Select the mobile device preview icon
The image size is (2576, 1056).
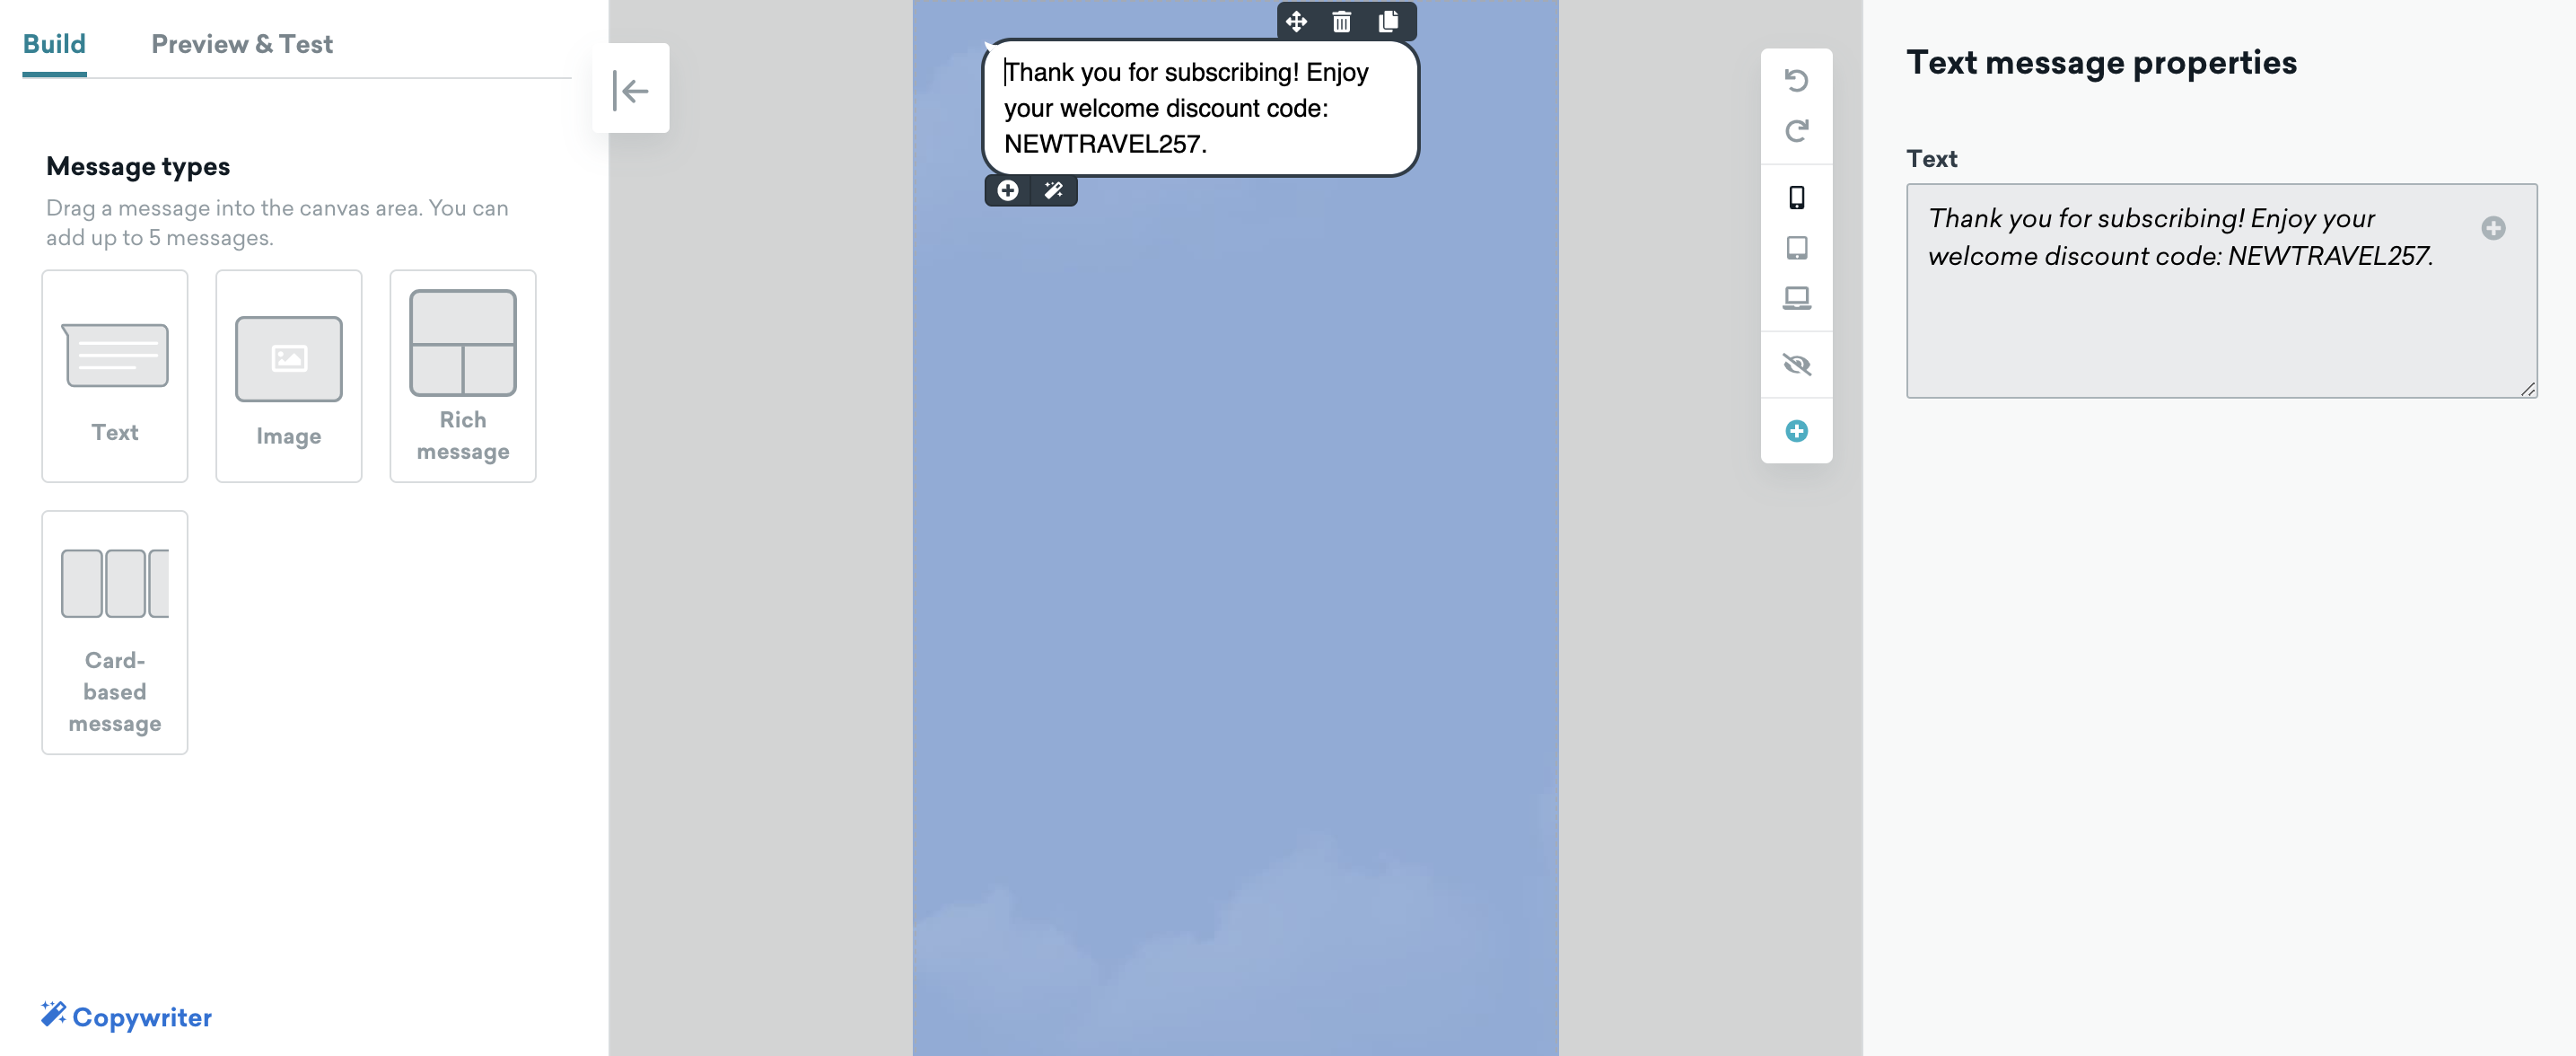pos(1797,196)
